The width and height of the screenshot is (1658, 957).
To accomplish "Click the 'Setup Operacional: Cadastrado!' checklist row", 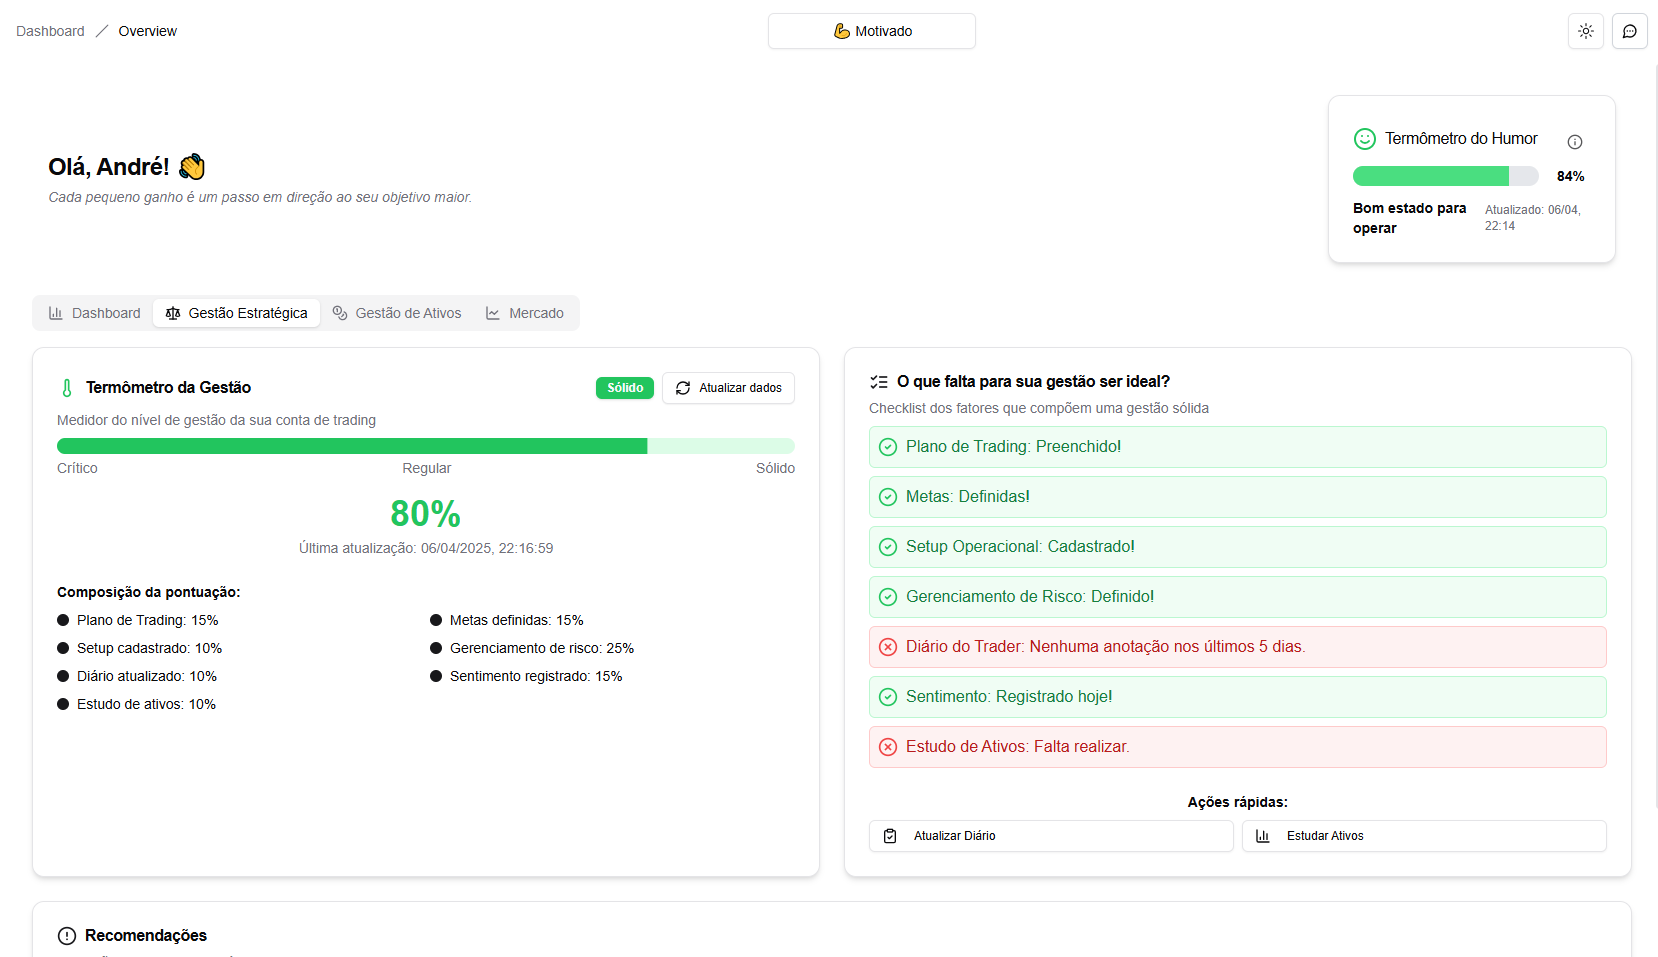I will click(x=1238, y=547).
